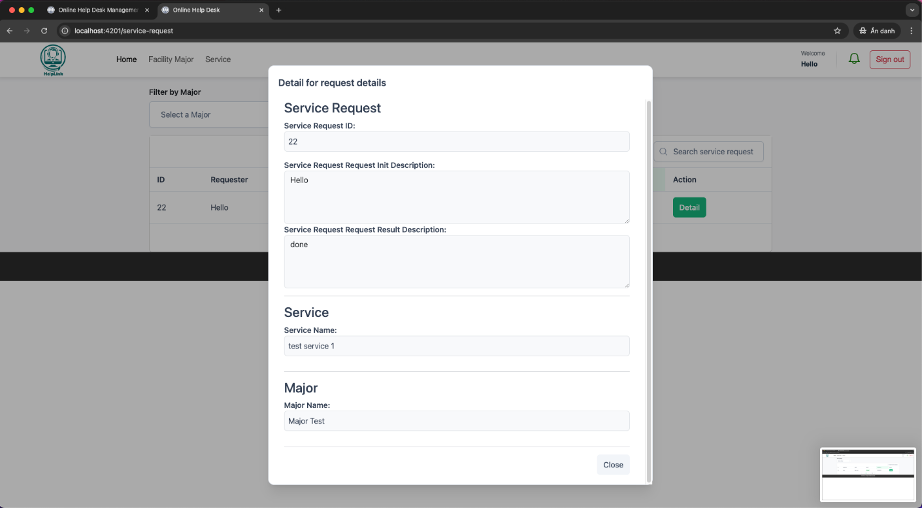
Task: Click the Major Name field
Action: click(x=456, y=421)
